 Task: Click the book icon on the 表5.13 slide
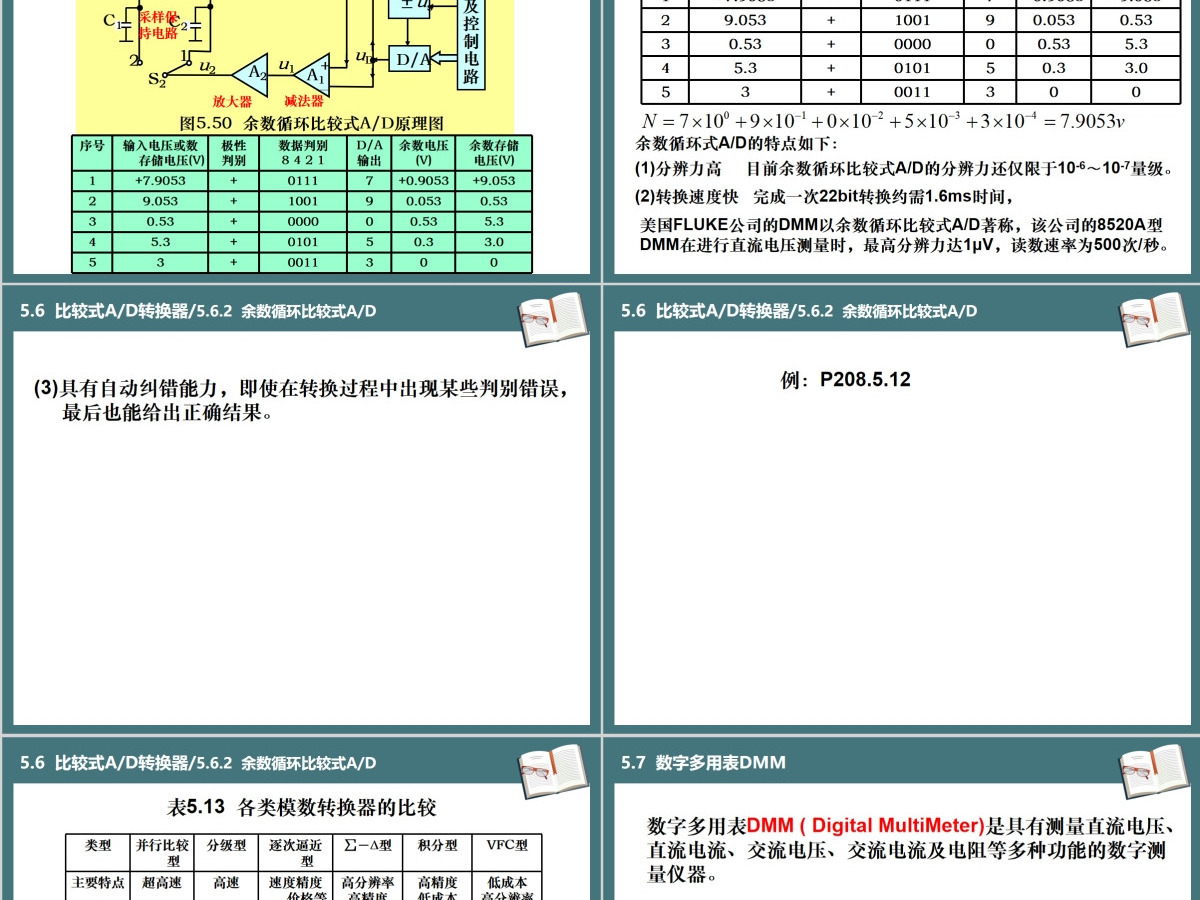(553, 772)
